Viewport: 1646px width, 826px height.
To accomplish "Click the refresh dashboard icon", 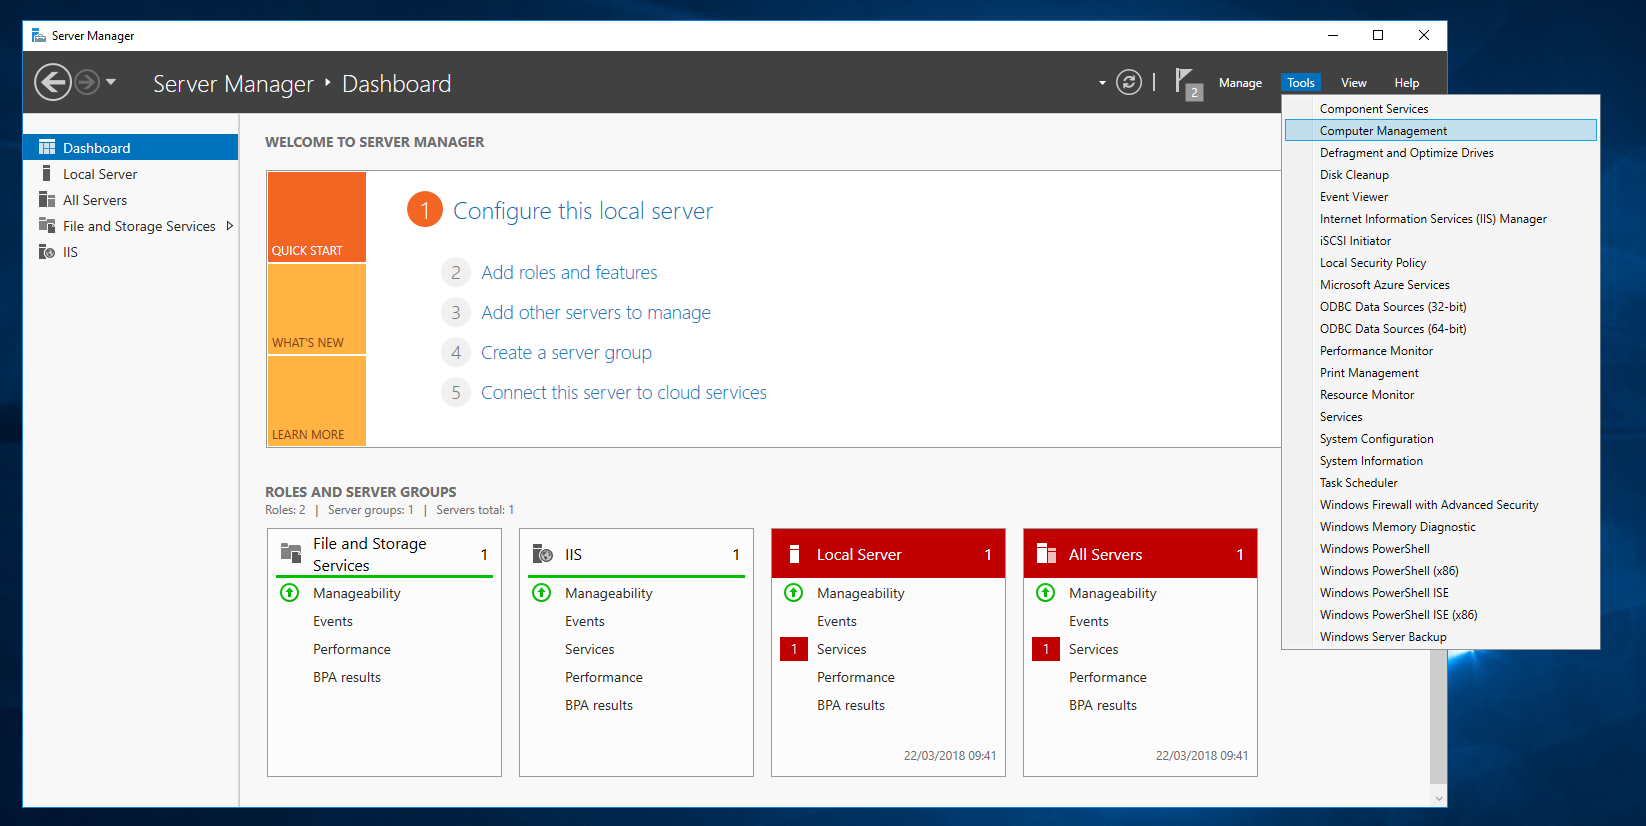I will click(x=1129, y=82).
